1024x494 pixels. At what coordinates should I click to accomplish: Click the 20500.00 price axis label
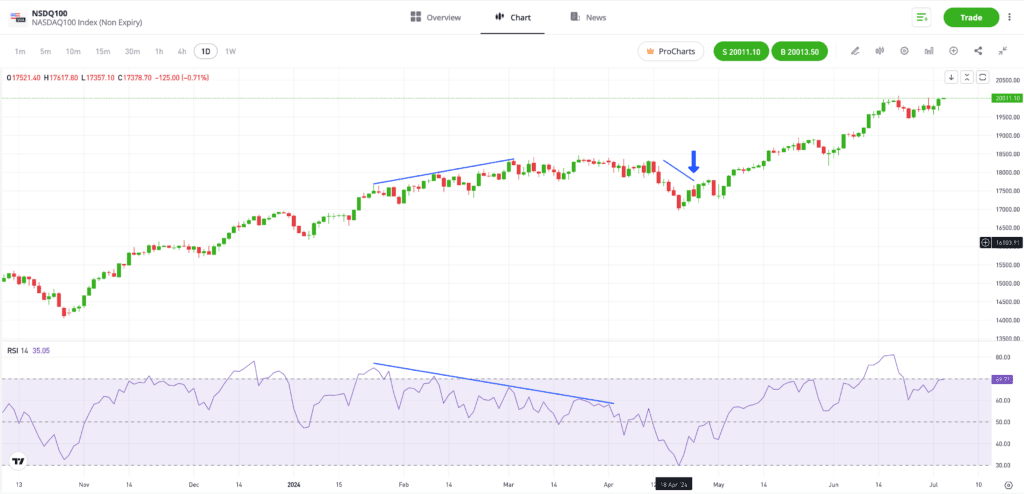click(x=1006, y=80)
